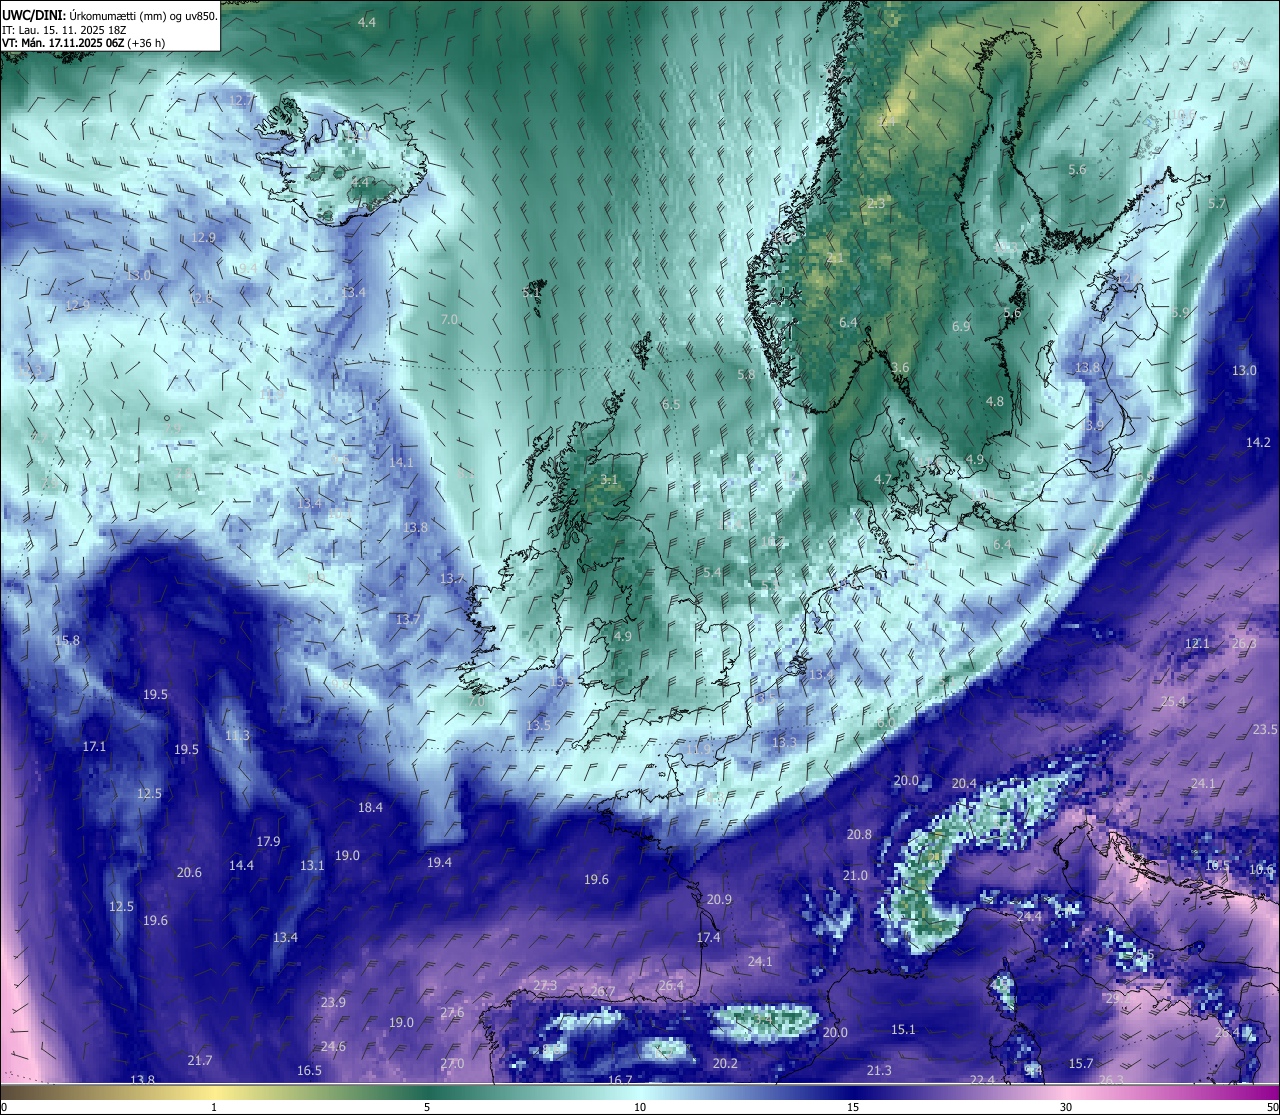The height and width of the screenshot is (1115, 1280).
Task: Click the 13.1 value
Action: pos(312,865)
